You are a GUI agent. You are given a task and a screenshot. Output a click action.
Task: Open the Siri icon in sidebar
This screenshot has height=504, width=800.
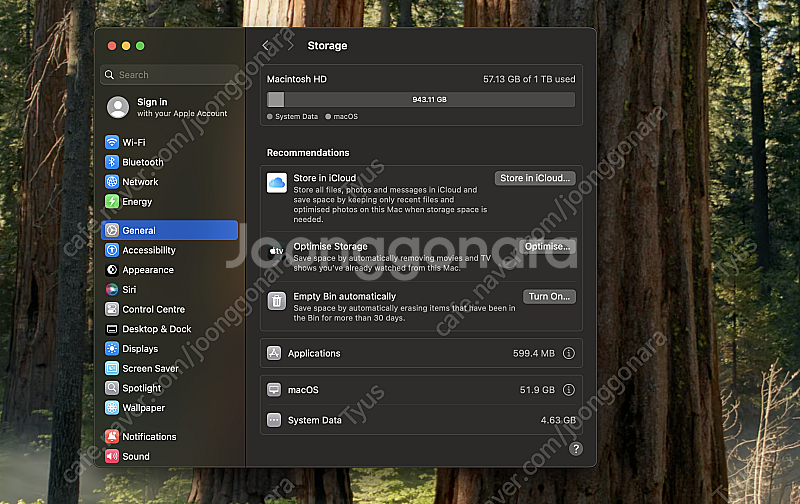coord(112,289)
